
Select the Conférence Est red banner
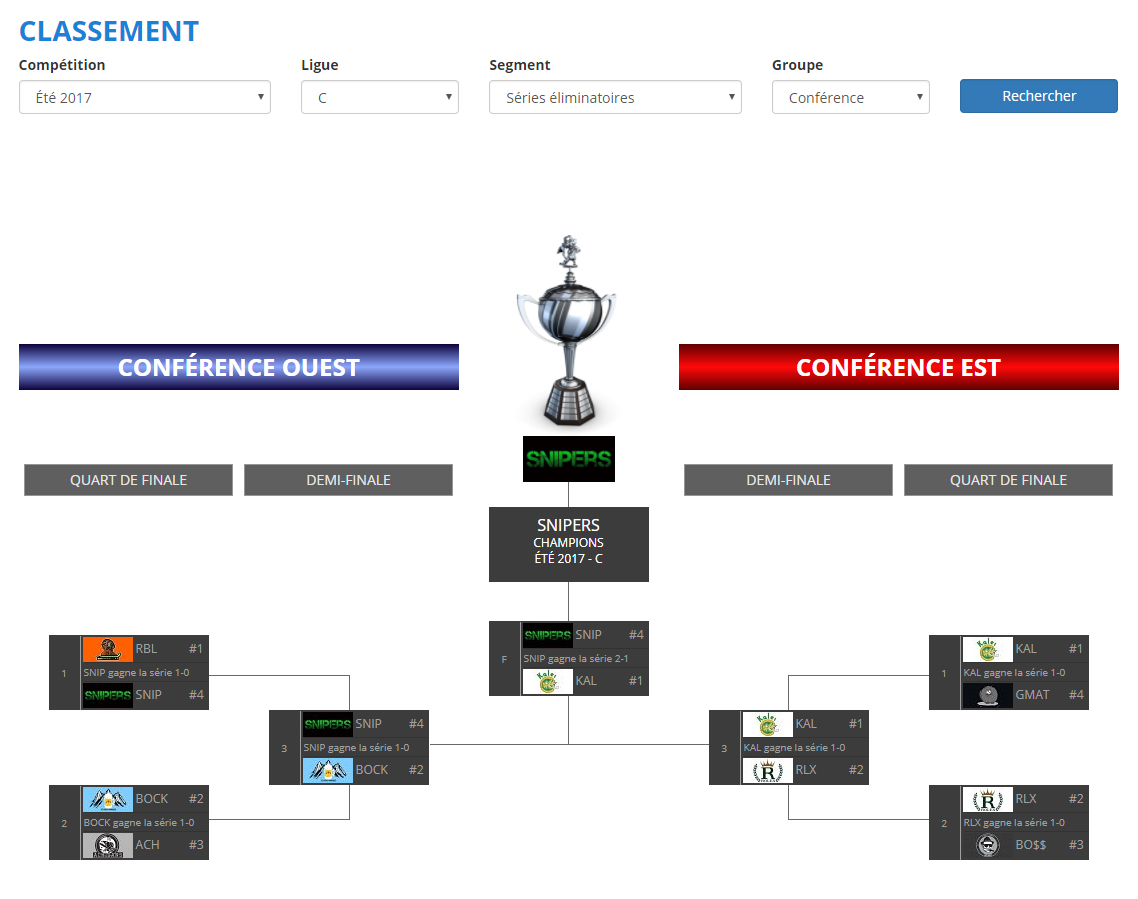coord(898,367)
